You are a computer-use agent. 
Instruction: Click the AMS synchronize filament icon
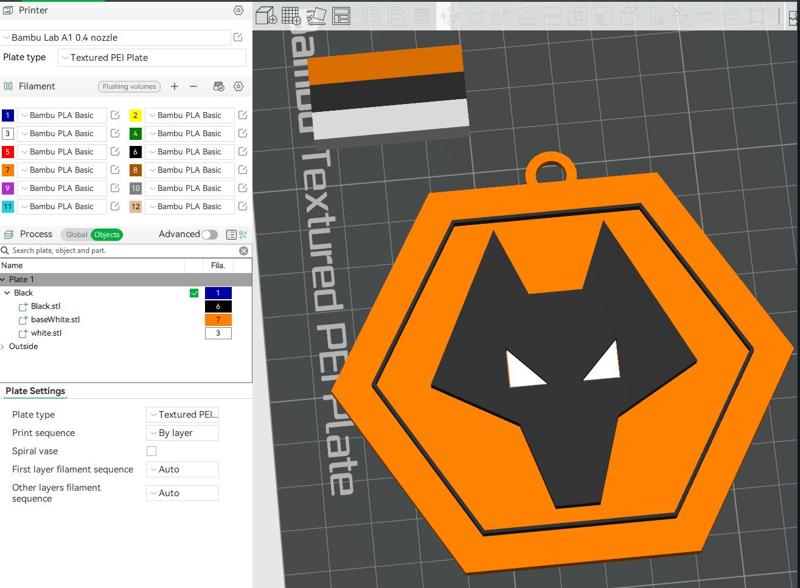tap(219, 86)
